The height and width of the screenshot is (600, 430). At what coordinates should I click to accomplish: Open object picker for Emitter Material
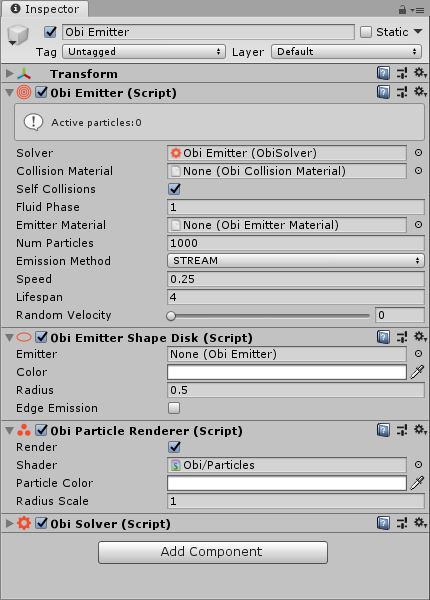click(x=419, y=225)
